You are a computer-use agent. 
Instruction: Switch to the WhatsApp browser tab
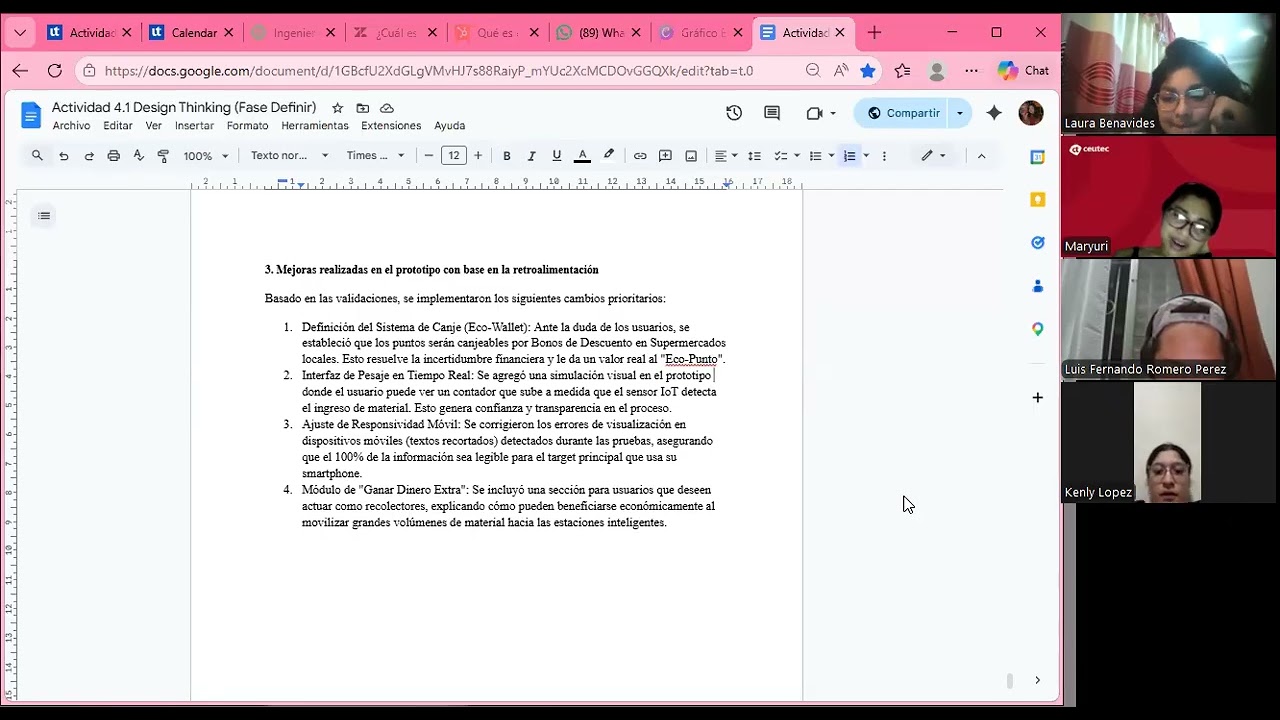point(597,33)
